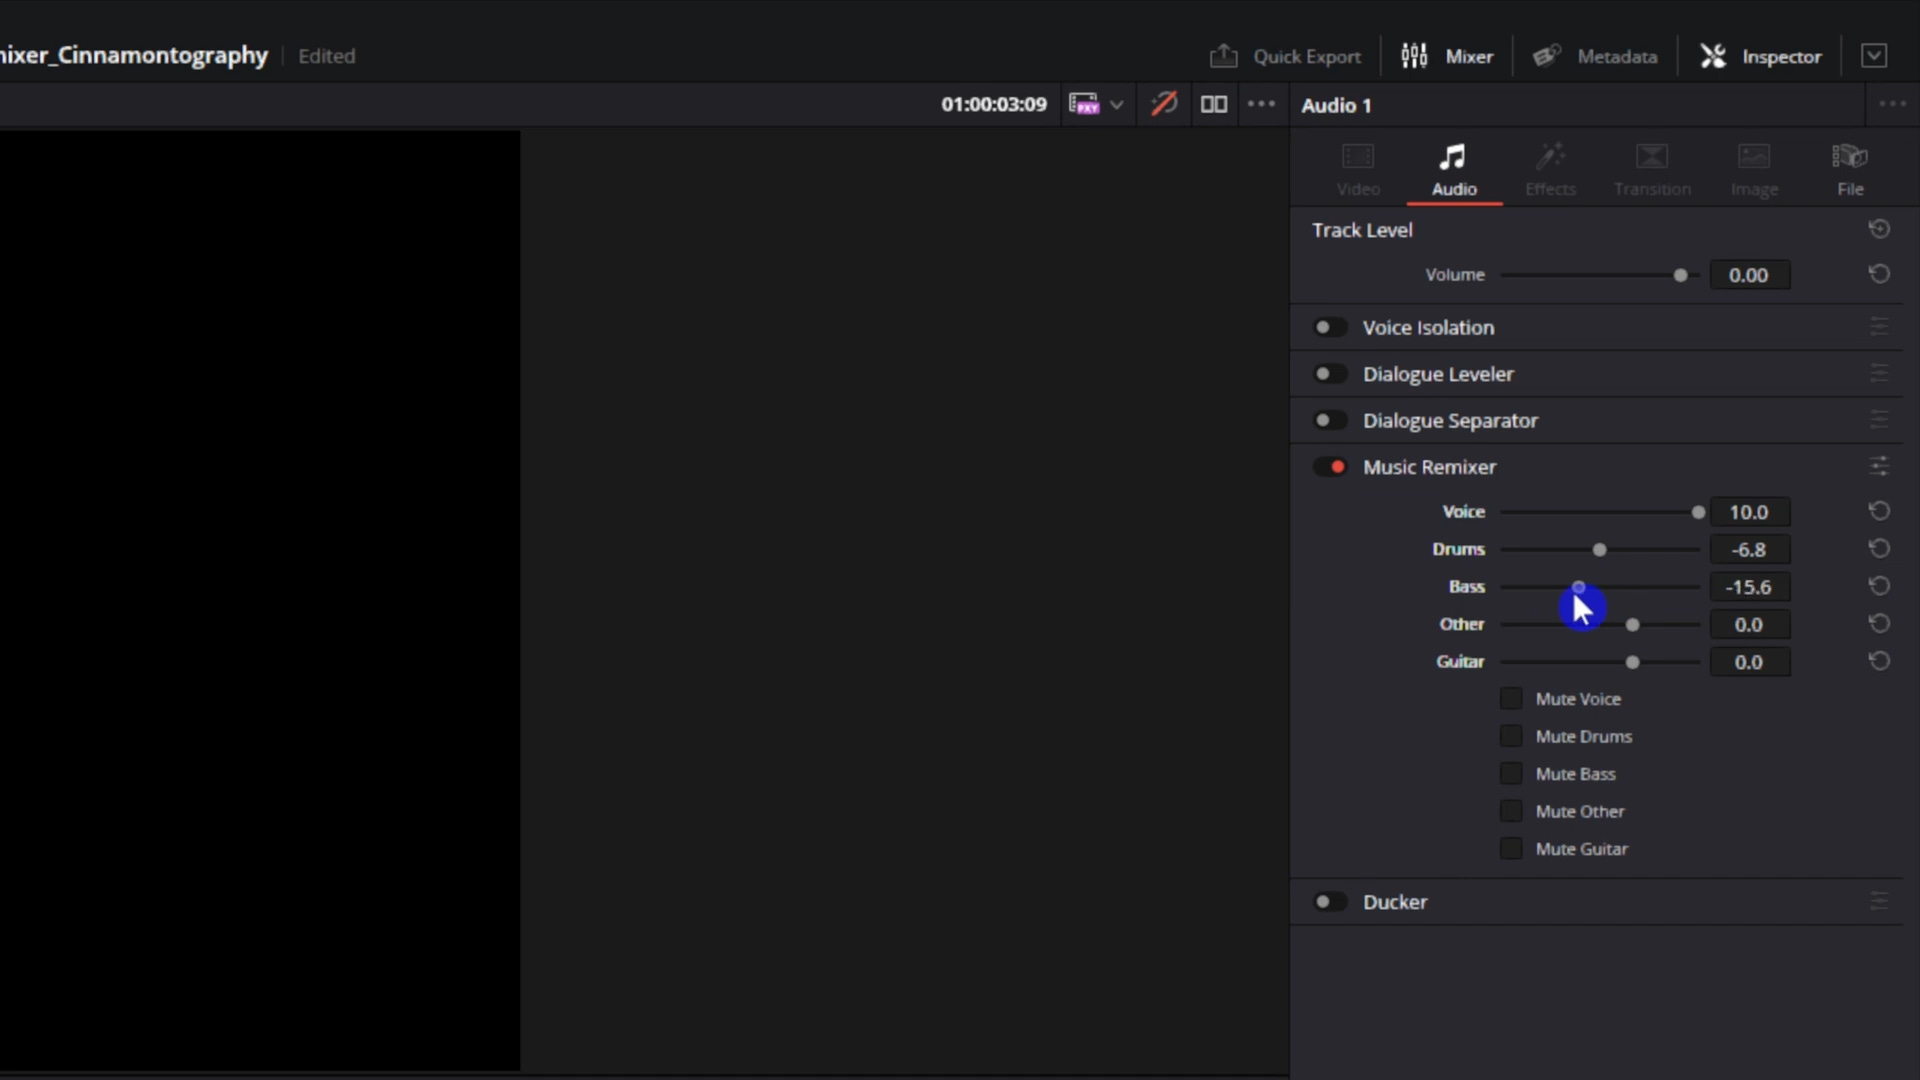Switch to the File tab in Inspector
This screenshot has width=1920, height=1080.
point(1849,168)
